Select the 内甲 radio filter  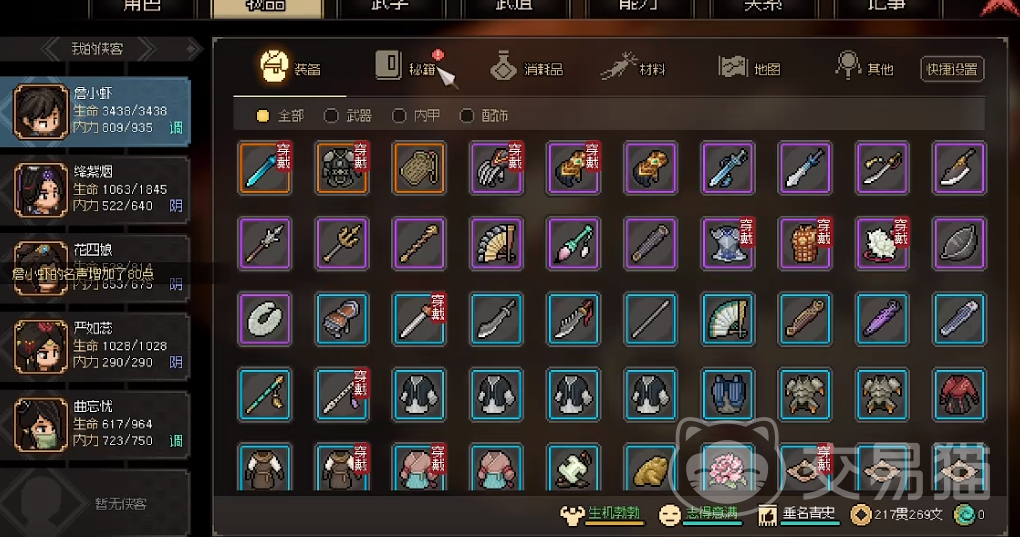tap(416, 116)
